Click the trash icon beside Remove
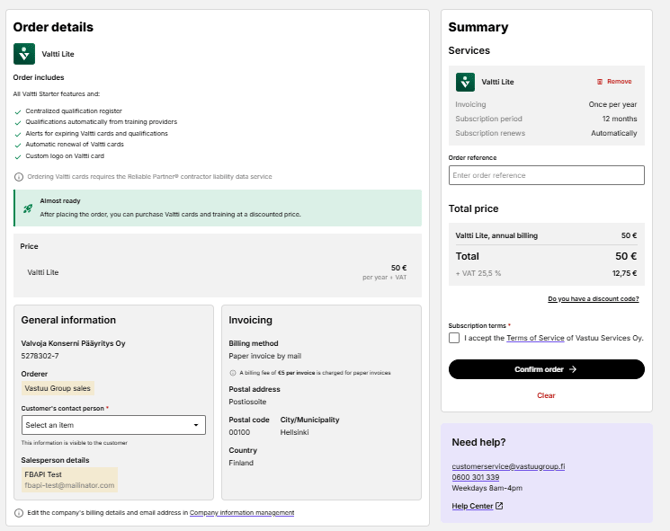Image resolution: width=670 pixels, height=531 pixels. tap(599, 82)
